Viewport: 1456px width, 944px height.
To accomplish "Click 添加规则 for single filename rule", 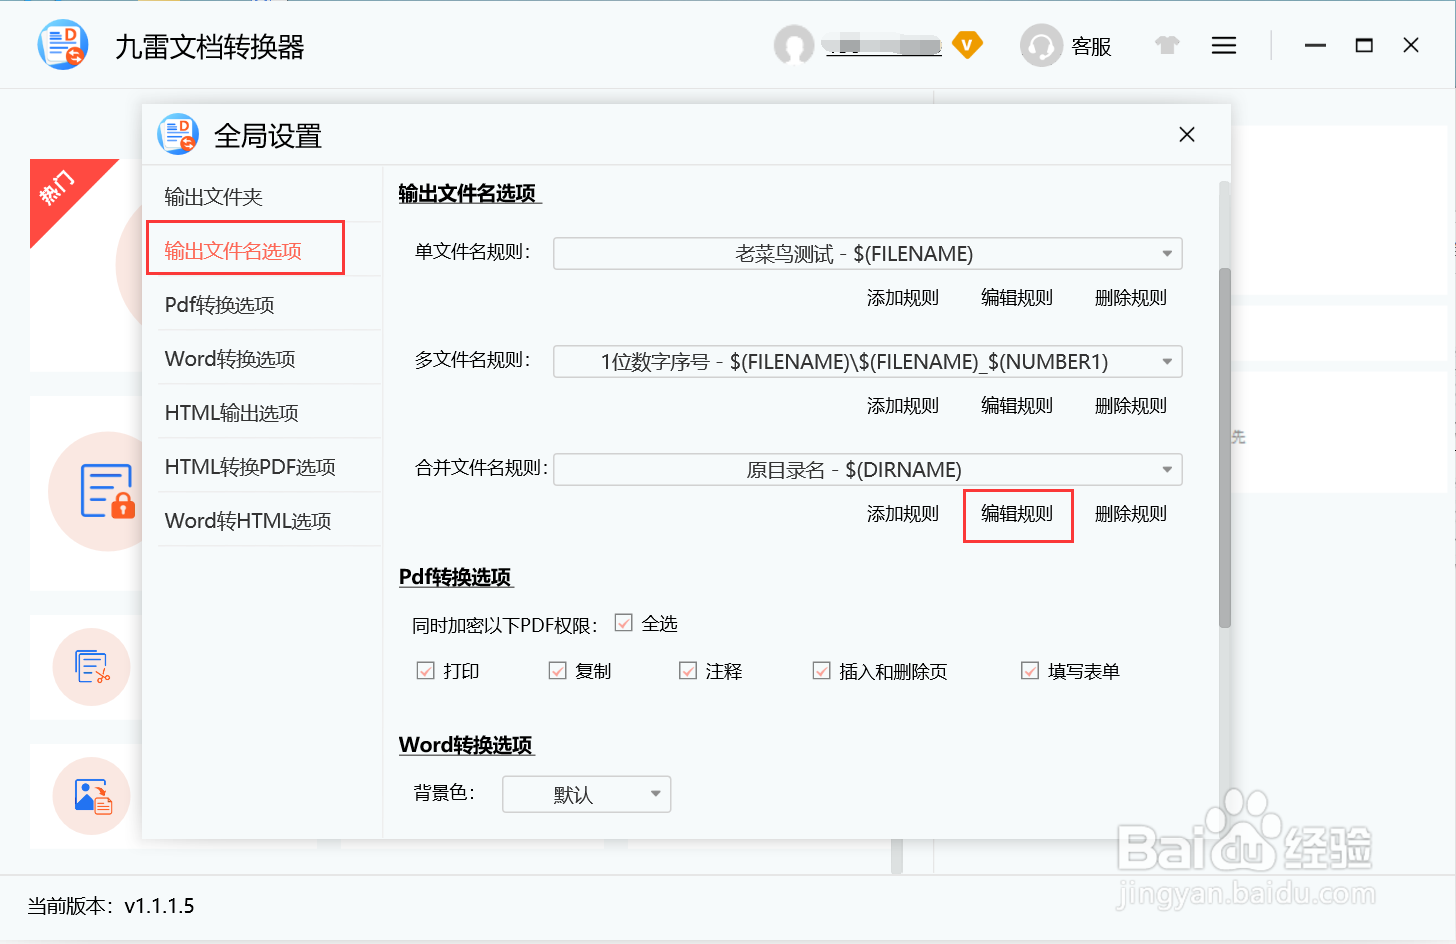I will (x=903, y=298).
